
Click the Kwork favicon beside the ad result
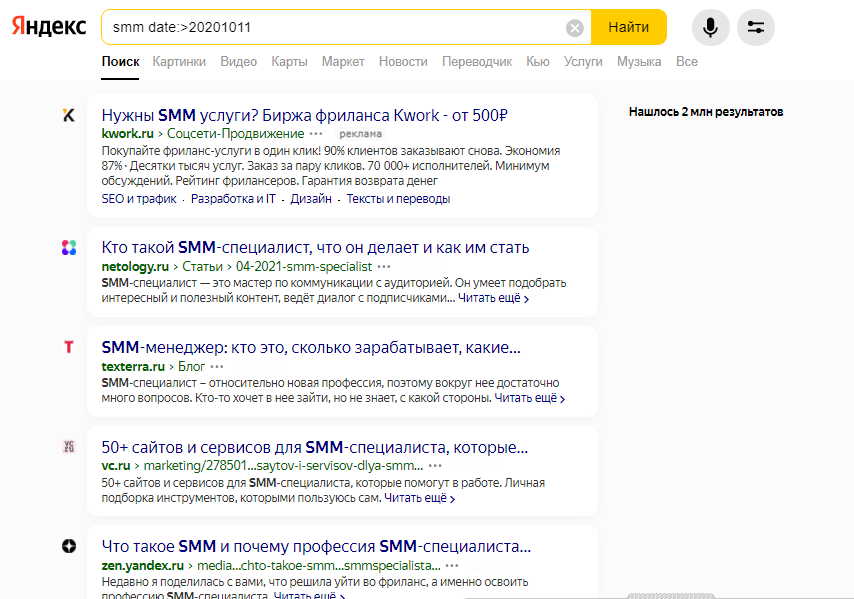(x=69, y=115)
